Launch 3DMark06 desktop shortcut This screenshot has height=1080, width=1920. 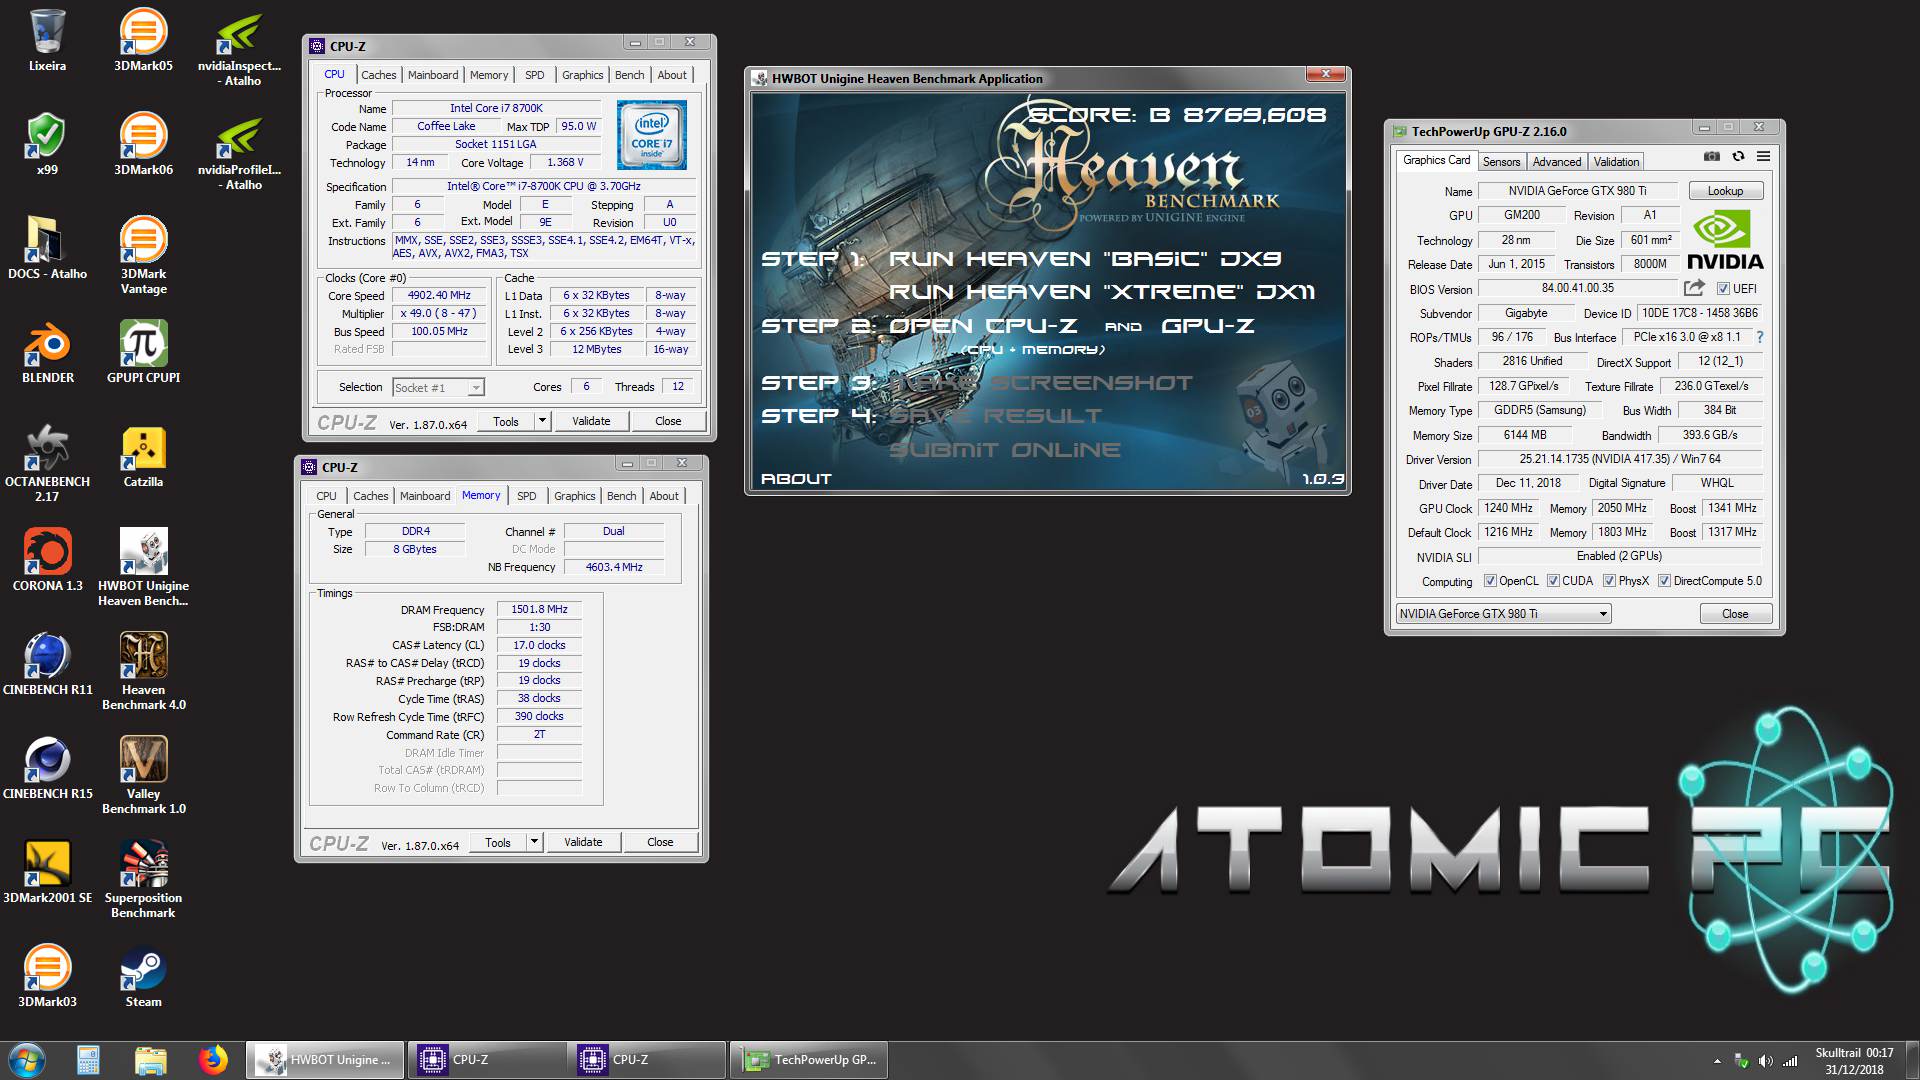[x=143, y=144]
